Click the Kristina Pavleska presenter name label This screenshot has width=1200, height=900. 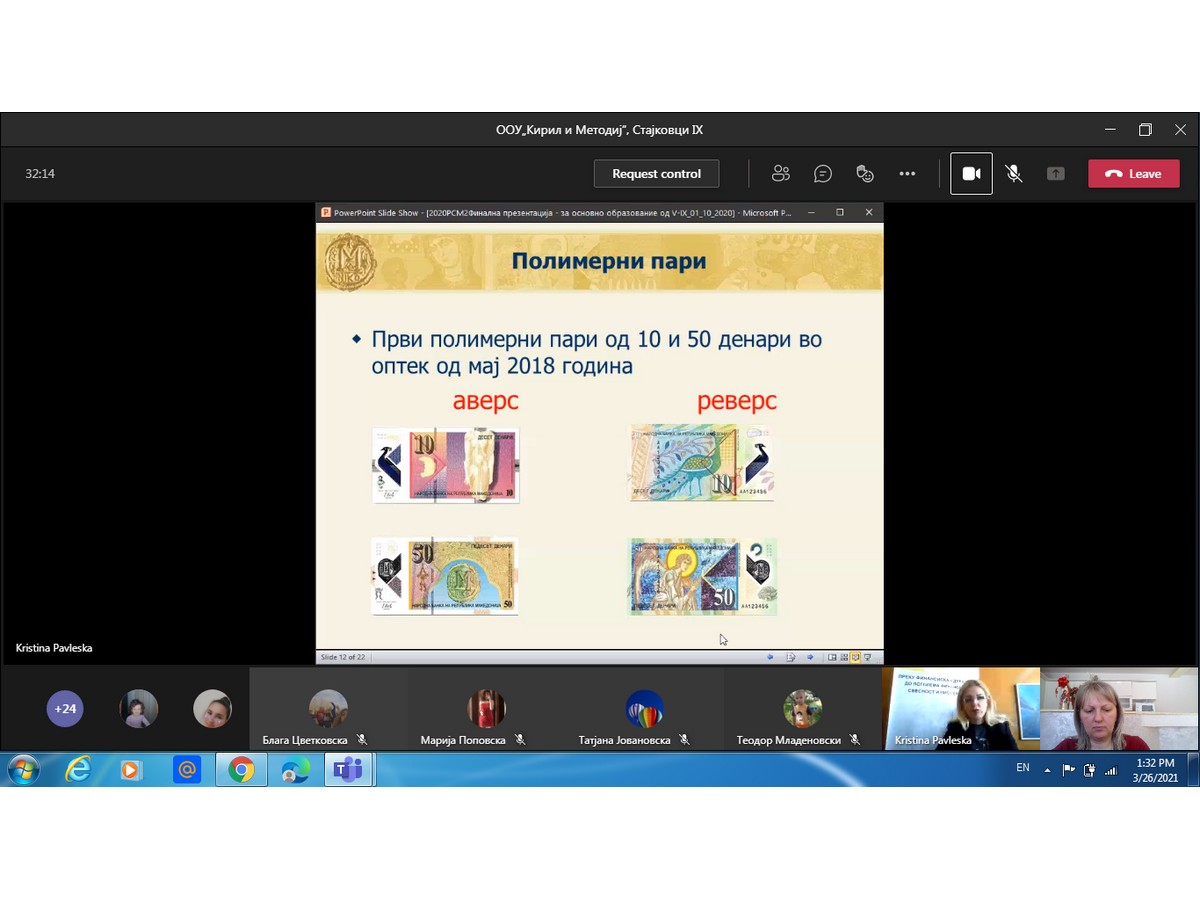click(54, 648)
